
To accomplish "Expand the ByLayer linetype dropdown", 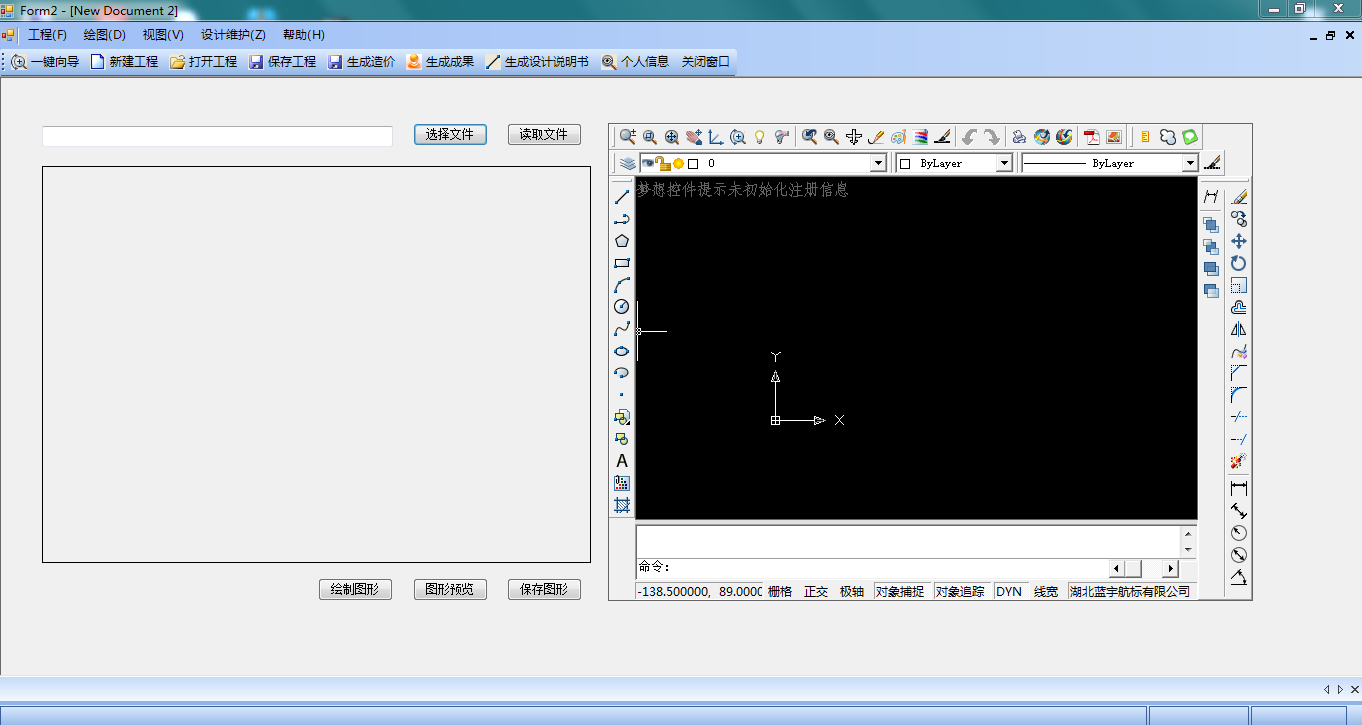I will pyautogui.click(x=1190, y=163).
